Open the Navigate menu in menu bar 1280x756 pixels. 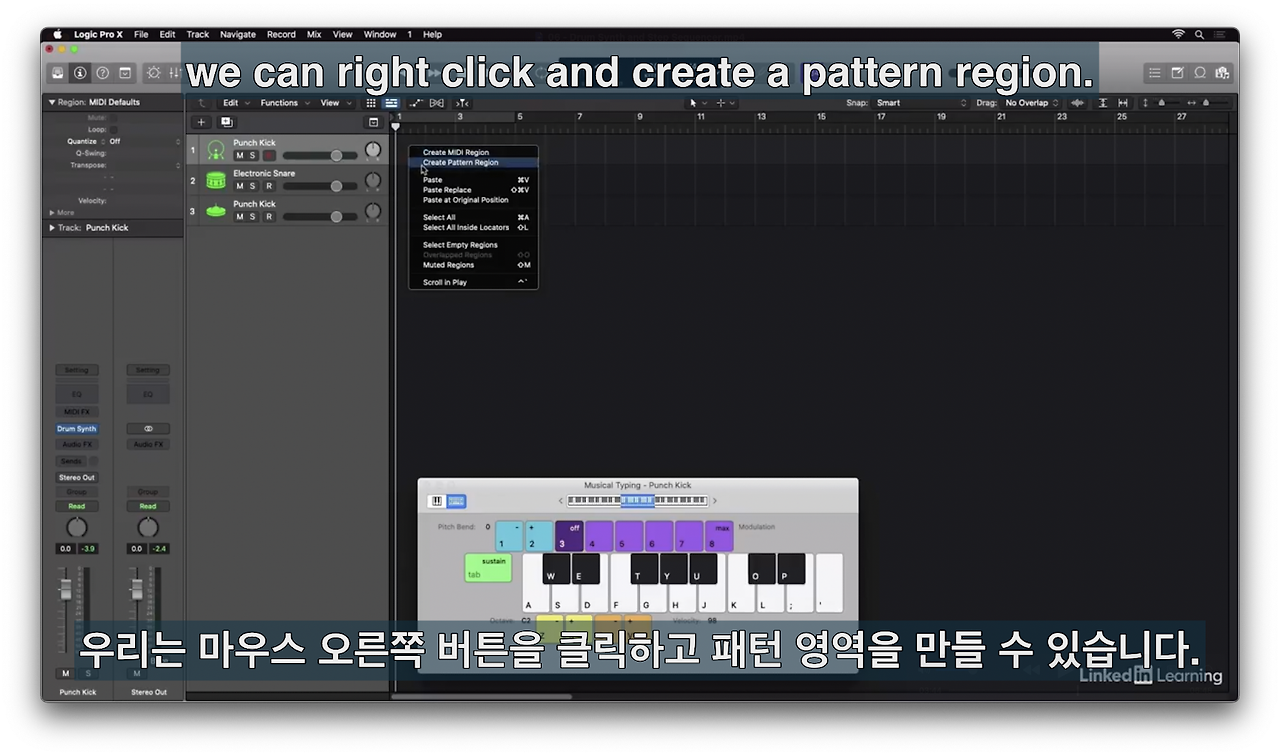coord(238,34)
